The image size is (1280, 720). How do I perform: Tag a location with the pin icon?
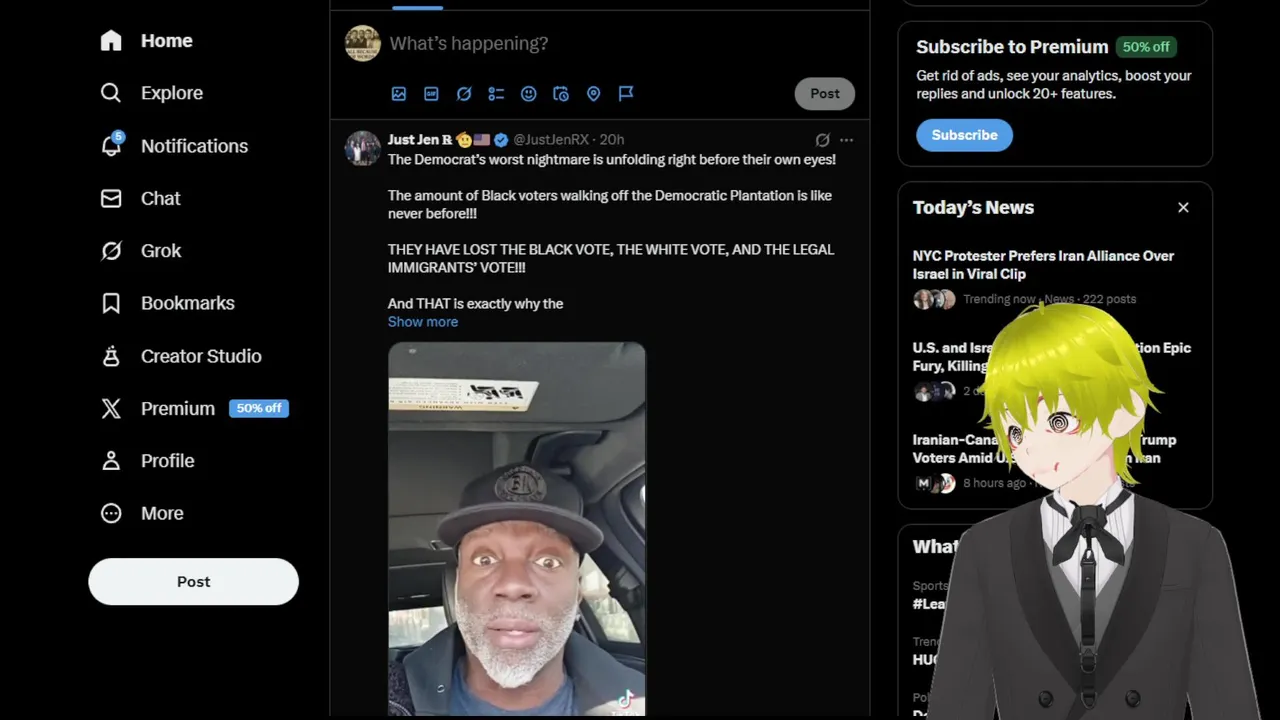tap(593, 94)
